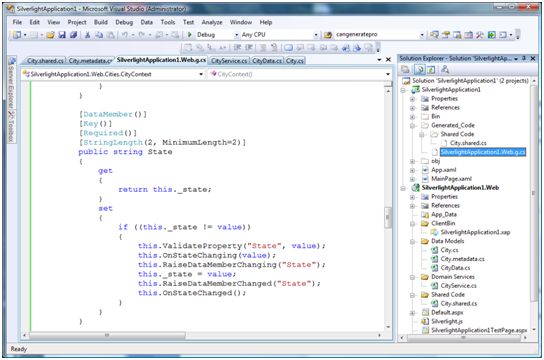Open the active files dropdown arrow beside tabs

click(379, 60)
